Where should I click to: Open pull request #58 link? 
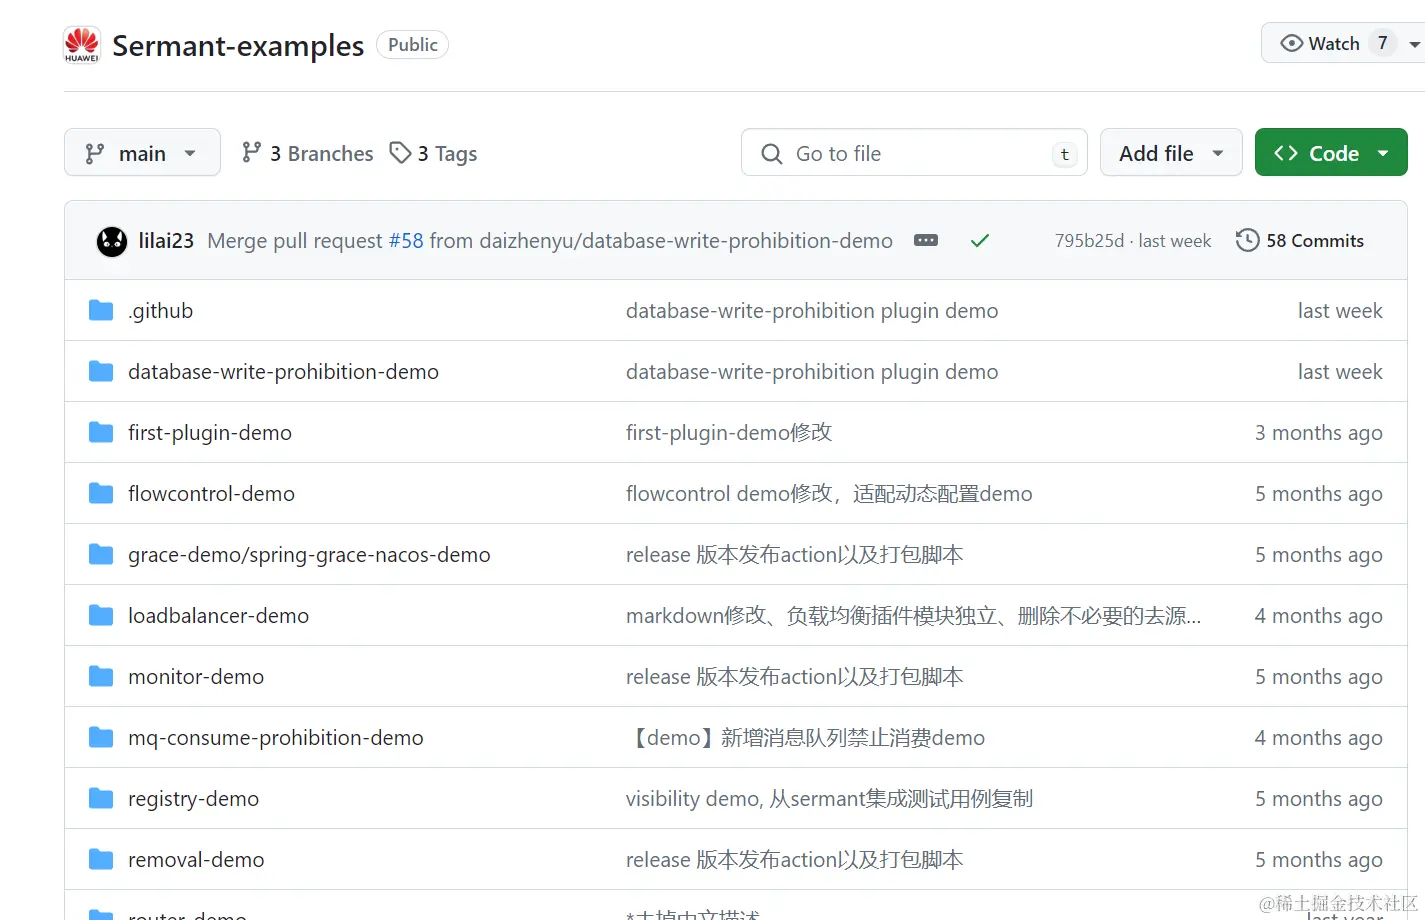coord(406,241)
